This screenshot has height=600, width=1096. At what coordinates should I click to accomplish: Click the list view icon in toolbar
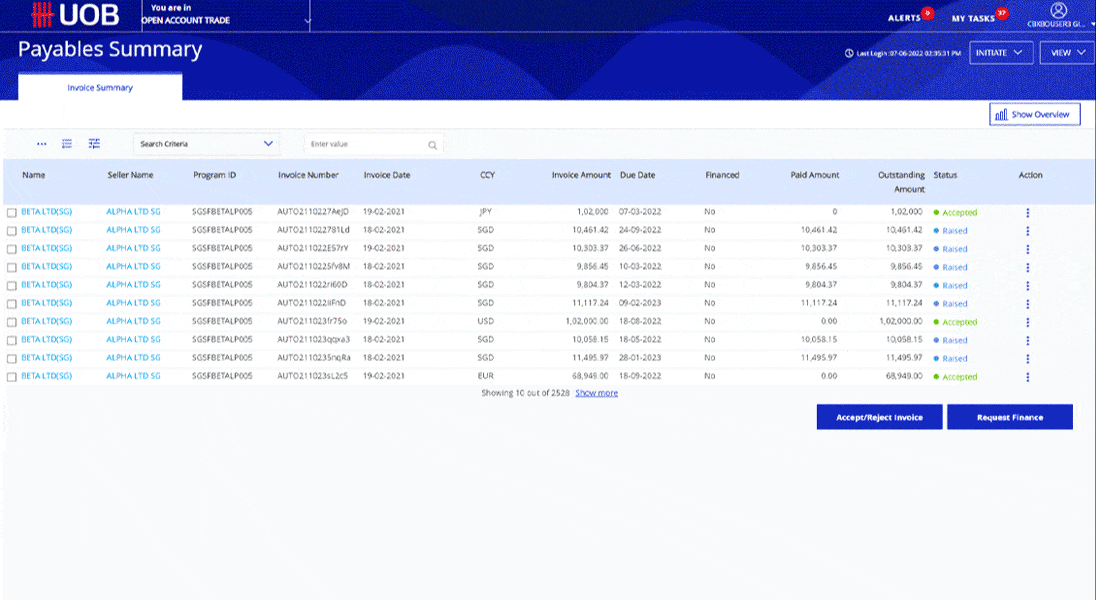(67, 144)
